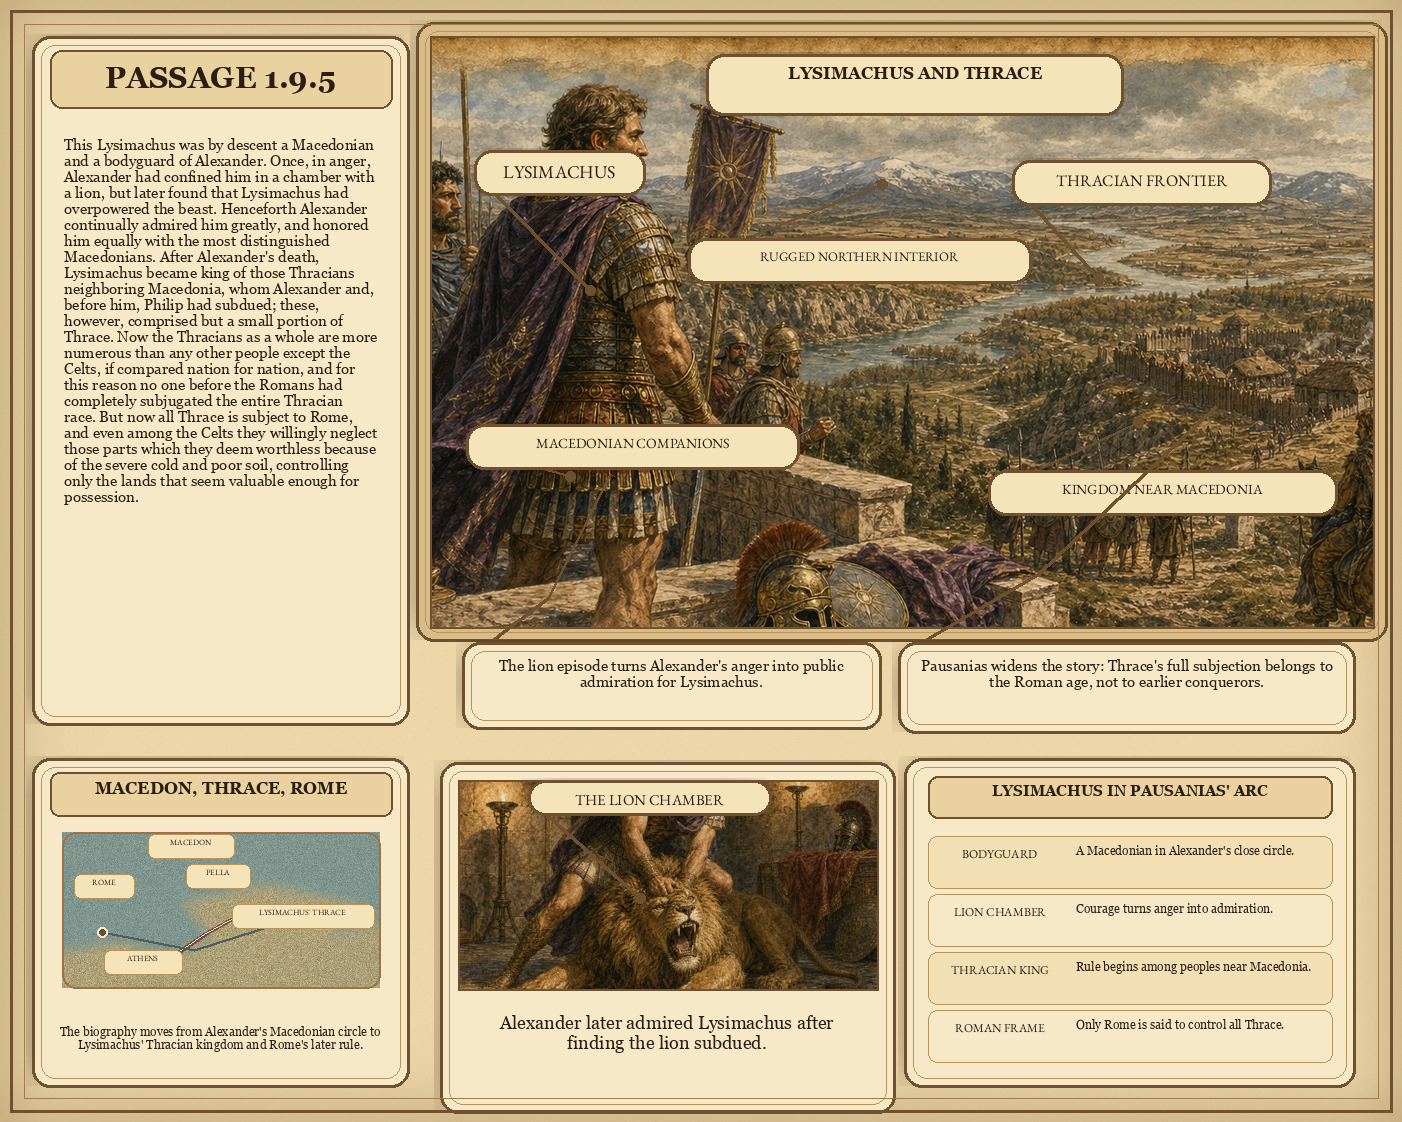This screenshot has width=1402, height=1122.
Task: Select the lion episode caption box
Action: (x=671, y=685)
